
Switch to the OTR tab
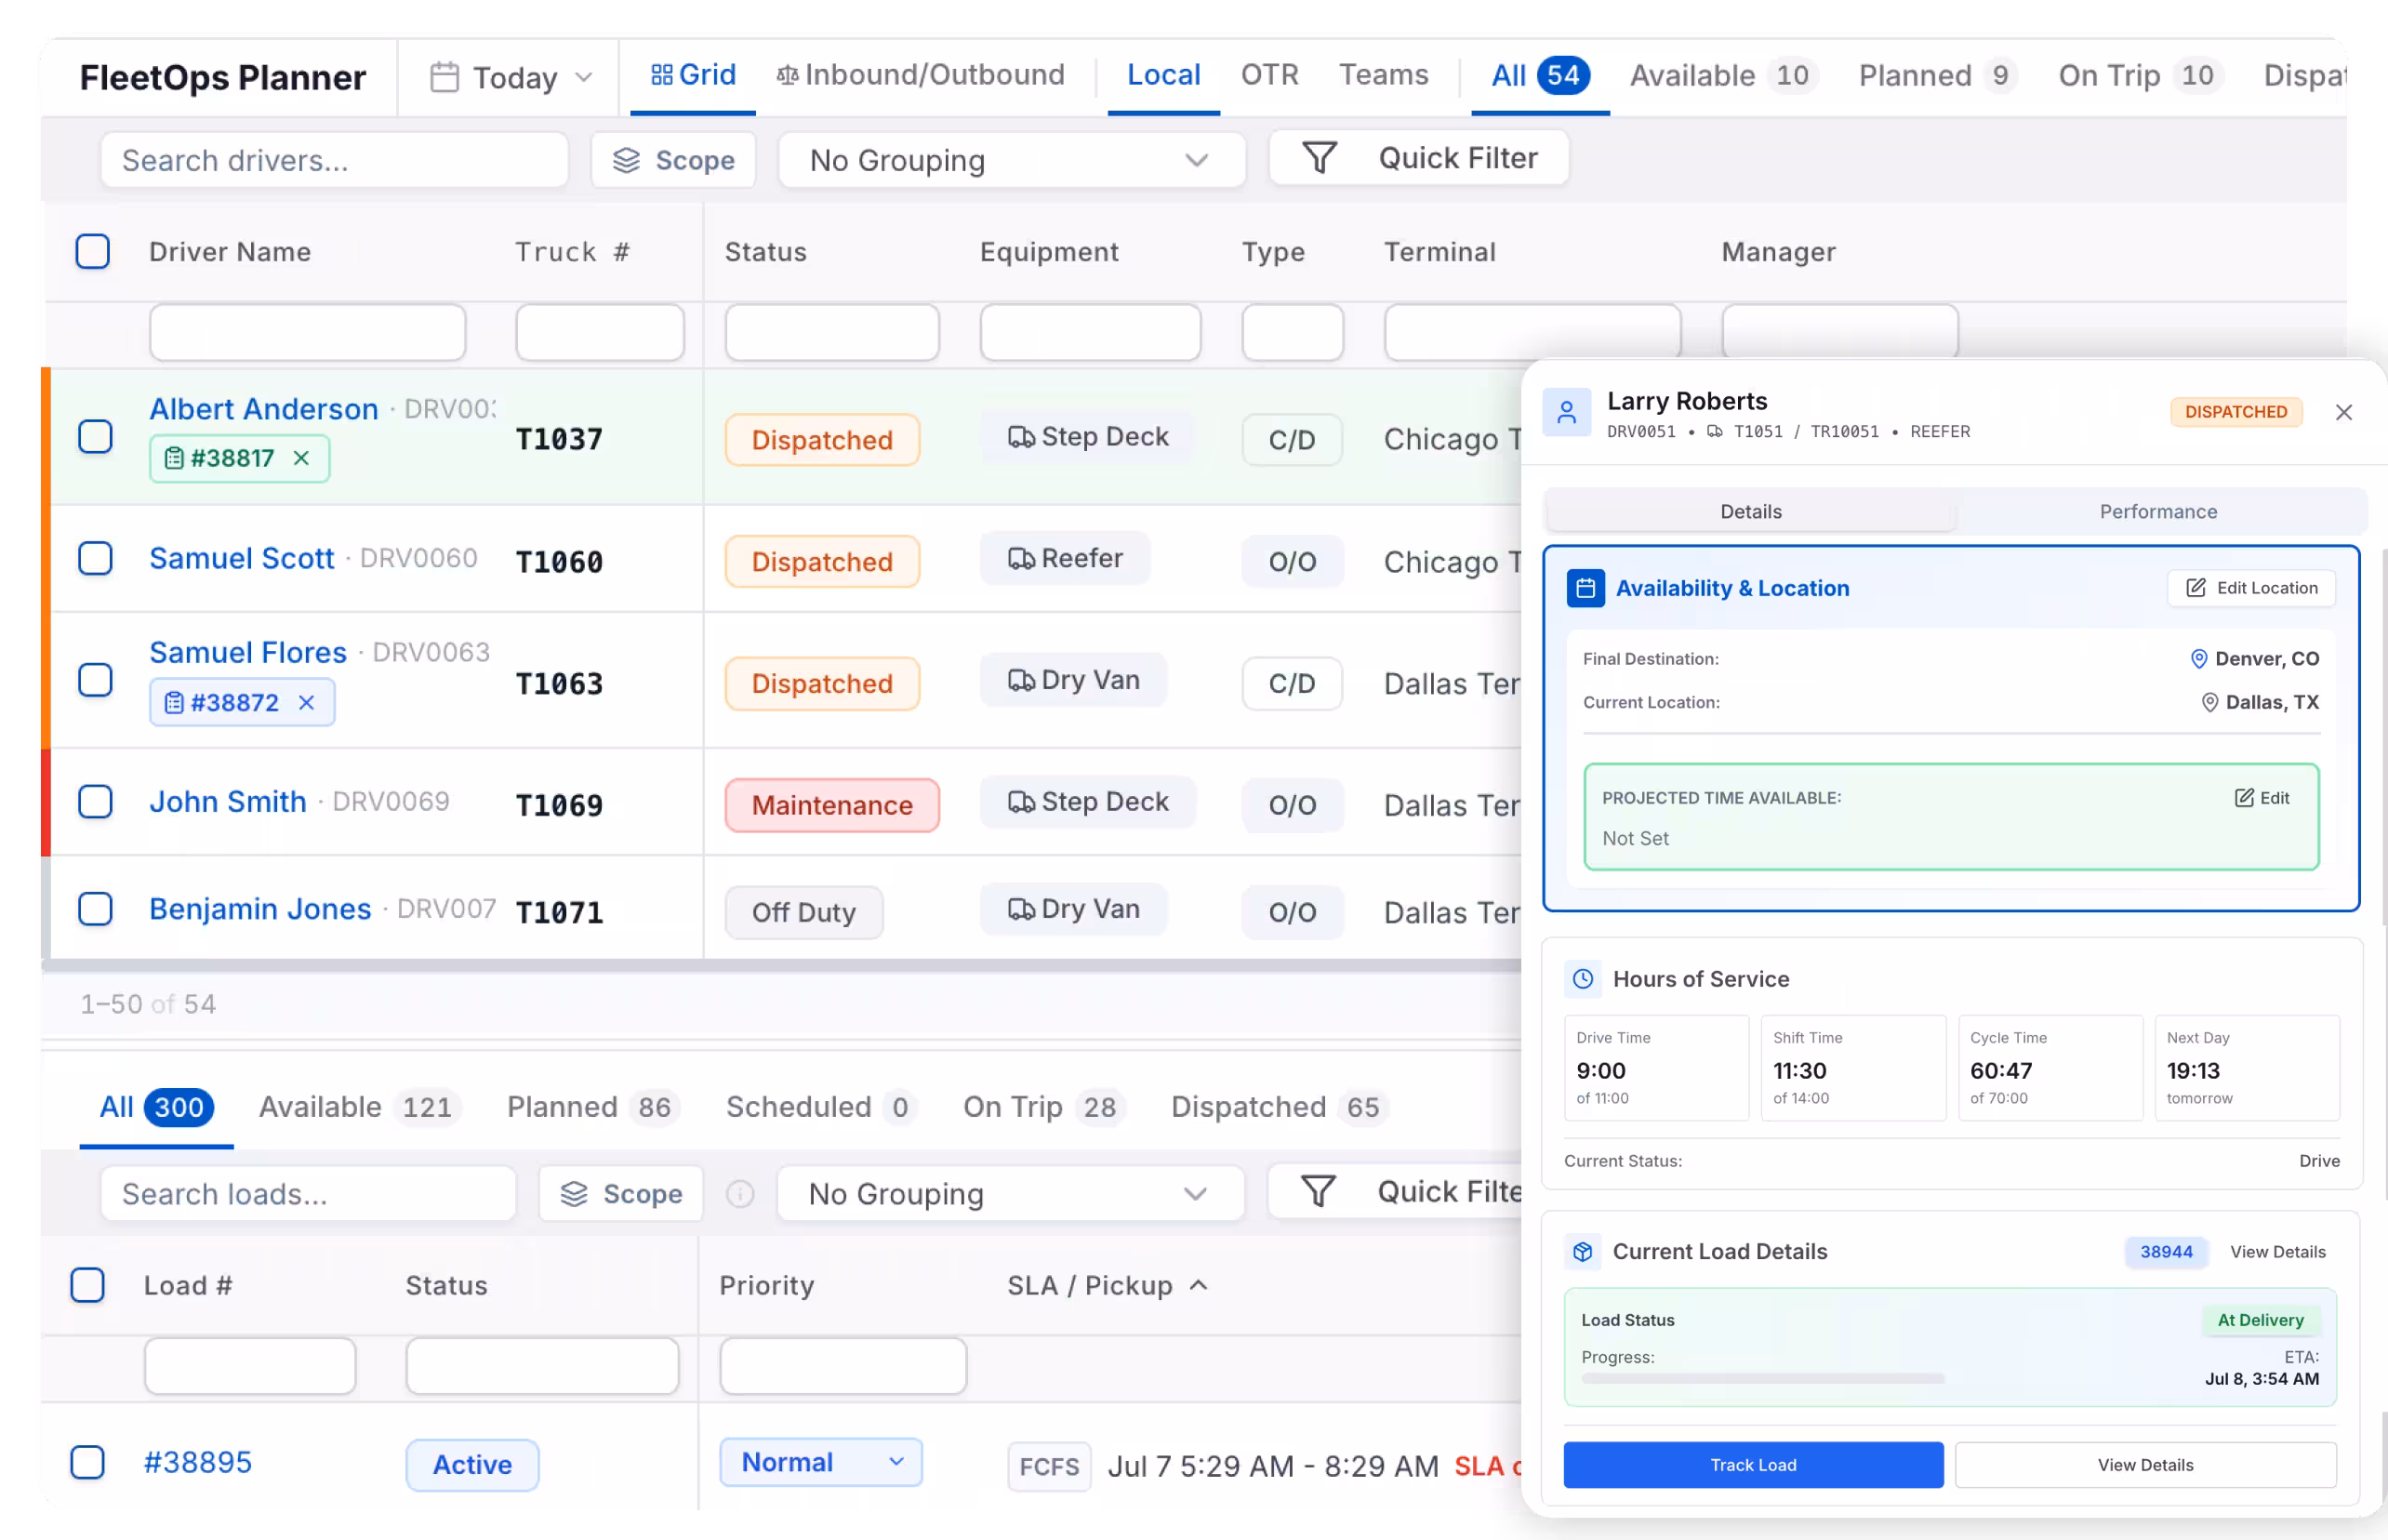1269,75
